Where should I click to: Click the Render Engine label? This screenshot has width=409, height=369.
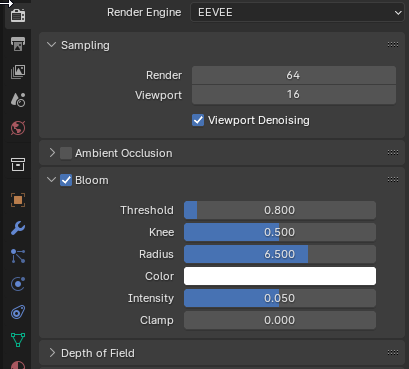click(144, 12)
